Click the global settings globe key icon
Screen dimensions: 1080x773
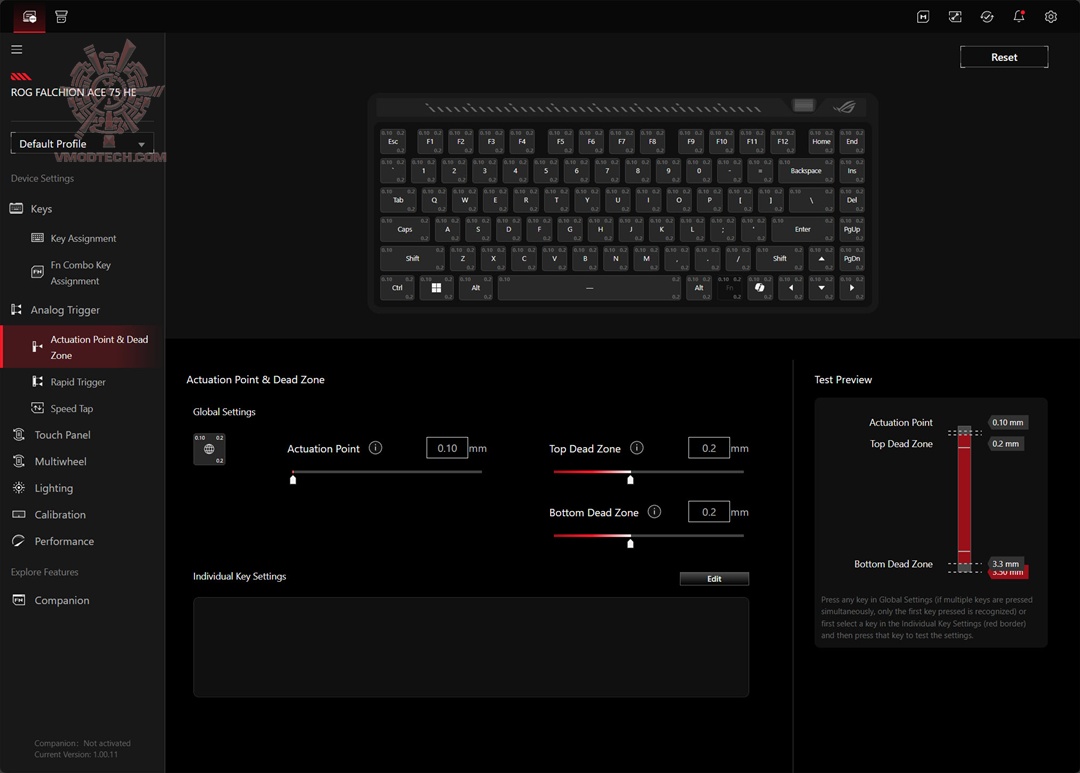(x=209, y=449)
